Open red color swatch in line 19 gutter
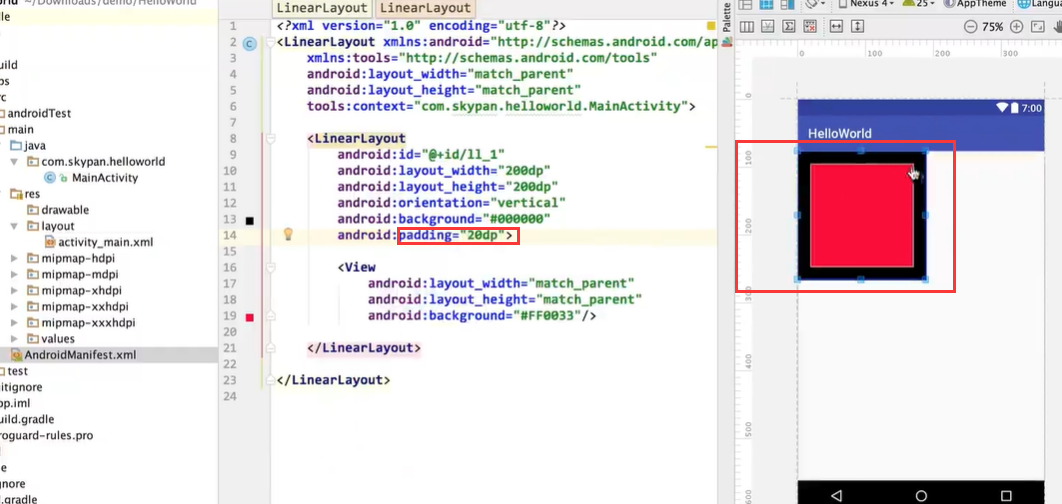Screen dimensions: 1062x504 (x=250, y=318)
